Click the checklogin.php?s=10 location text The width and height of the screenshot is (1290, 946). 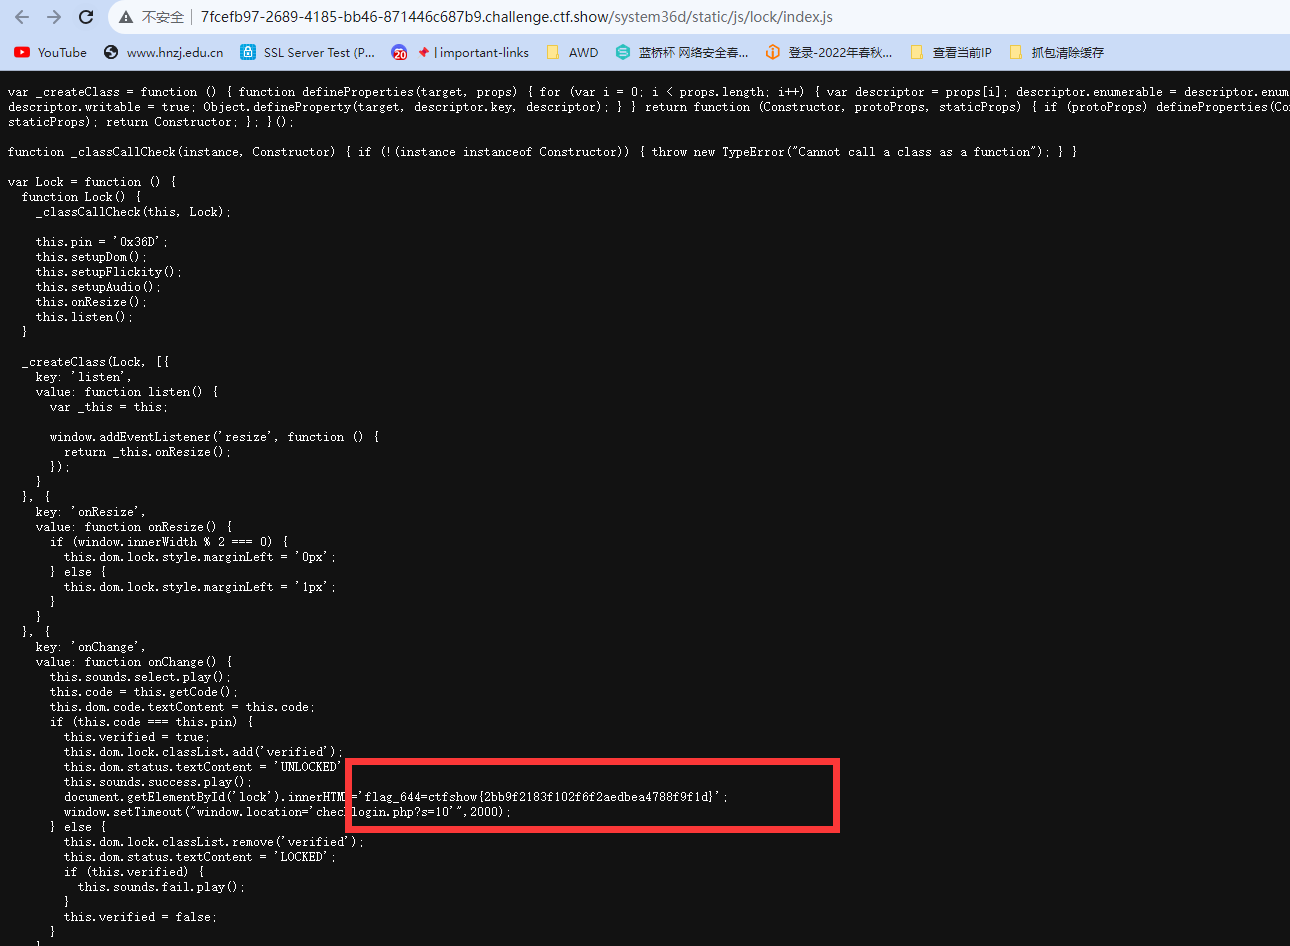click(x=406, y=812)
